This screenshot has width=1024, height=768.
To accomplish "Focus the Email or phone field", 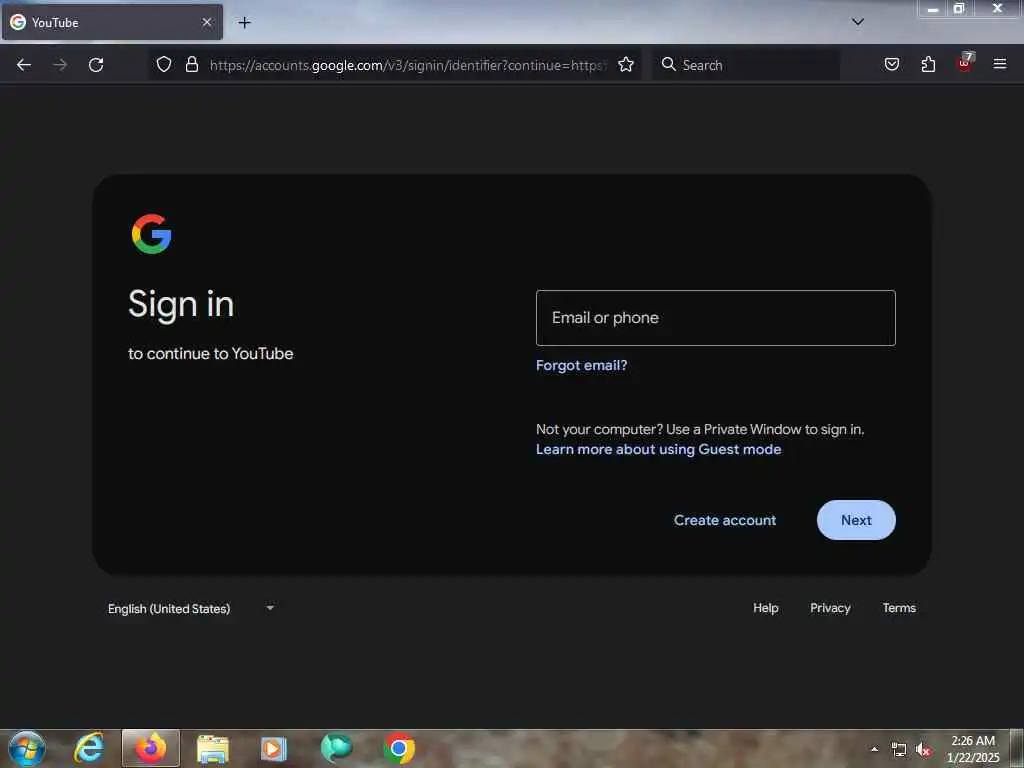I will click(715, 318).
